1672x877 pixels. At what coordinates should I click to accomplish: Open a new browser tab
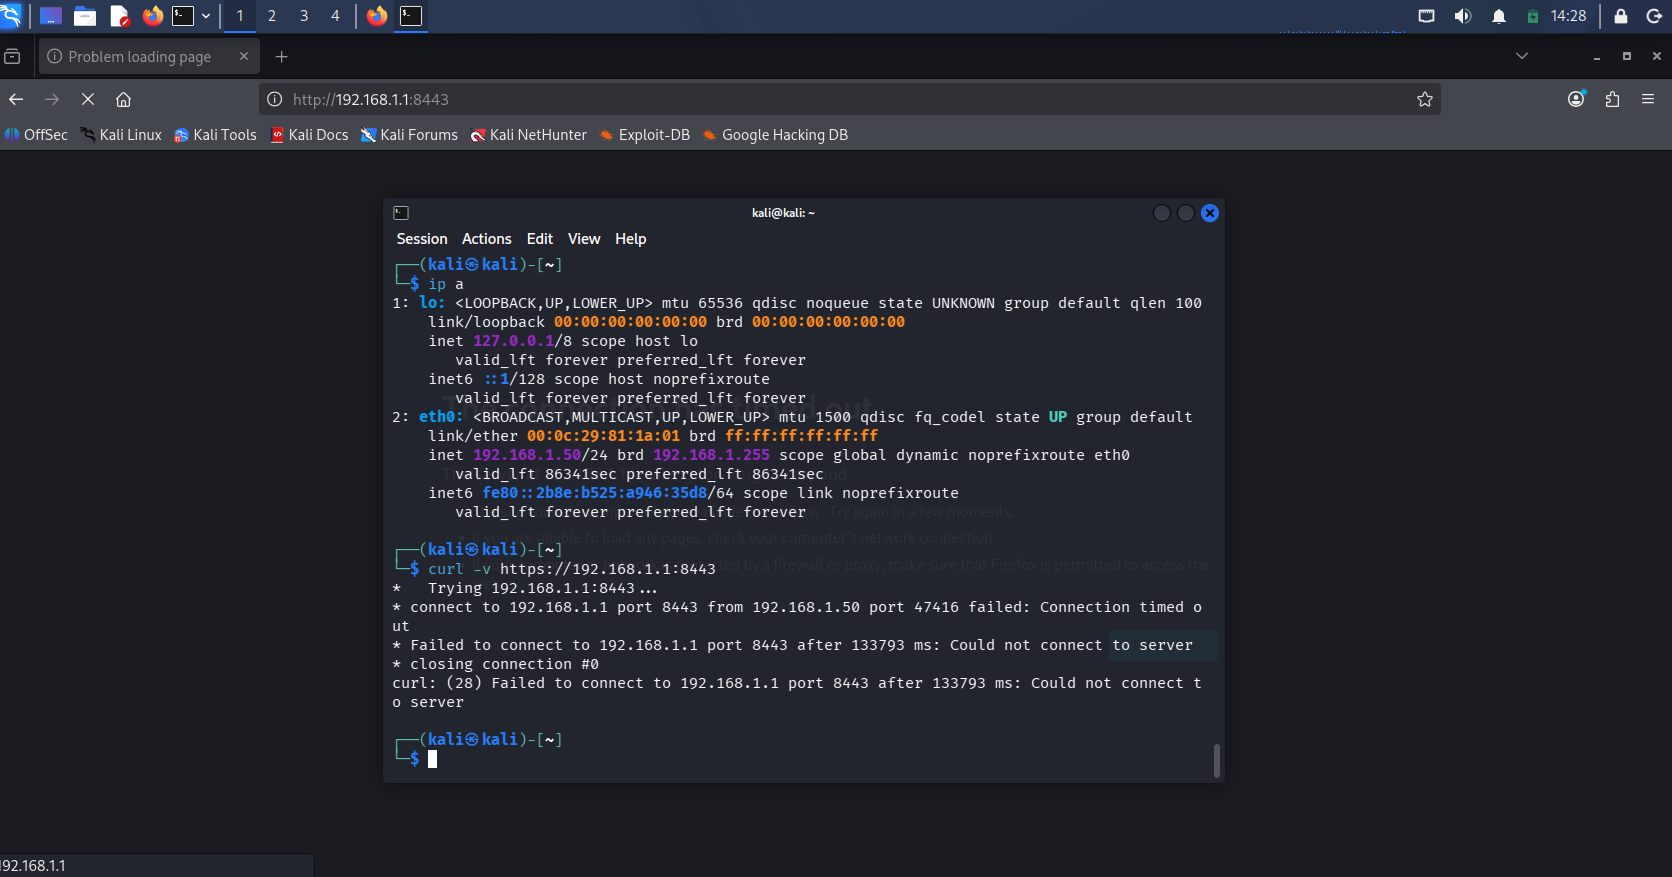282,57
